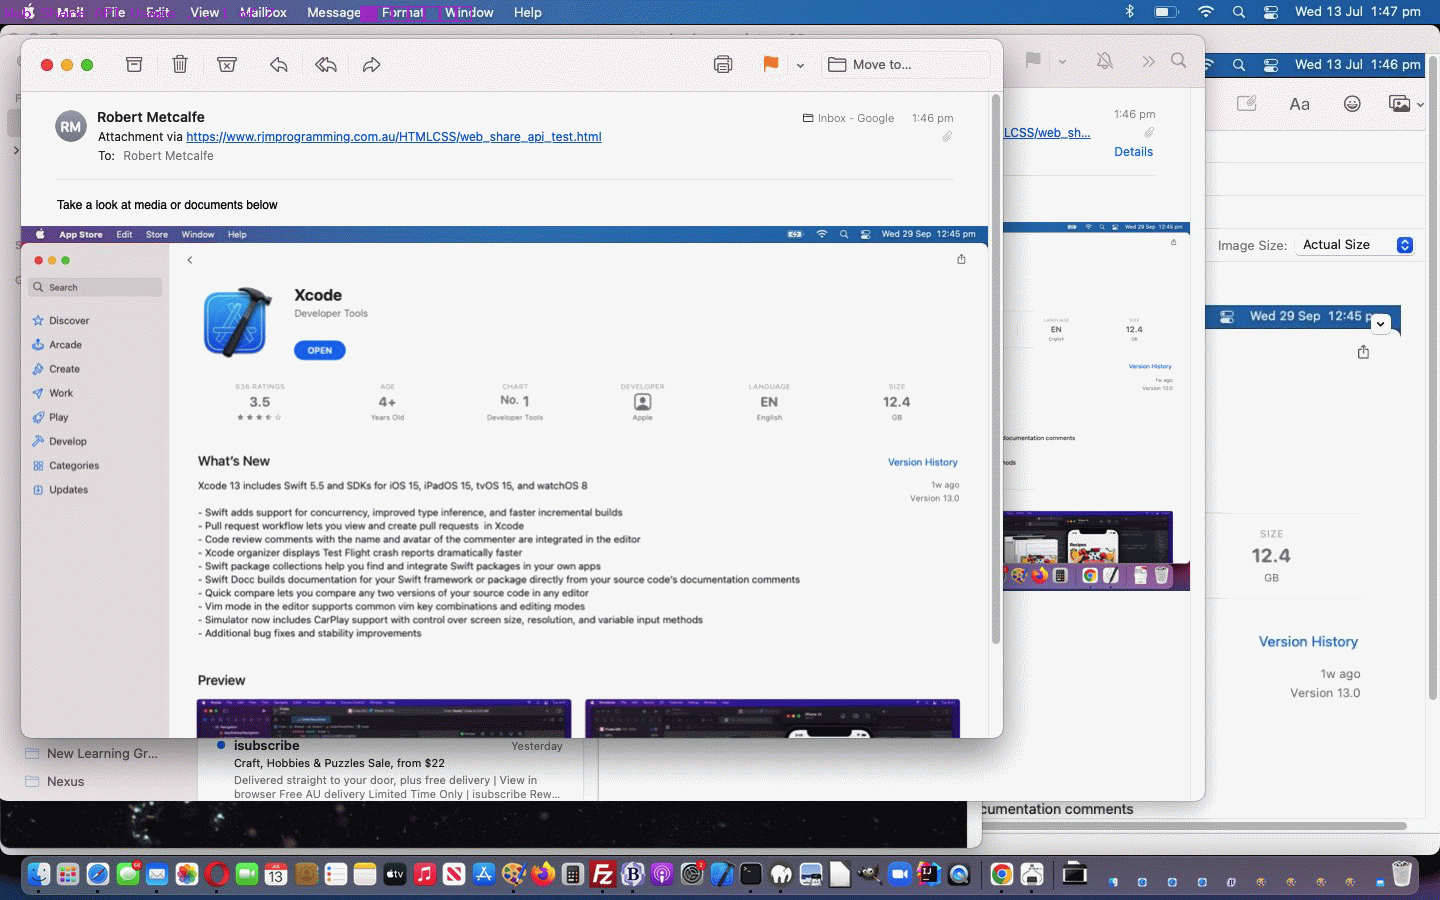Click the Wi-Fi status icon
The width and height of the screenshot is (1440, 900).
[x=1206, y=12]
